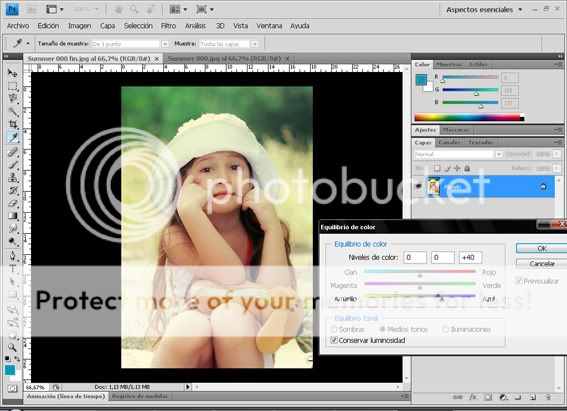Select the Clone Stamp tool

[x=13, y=177]
